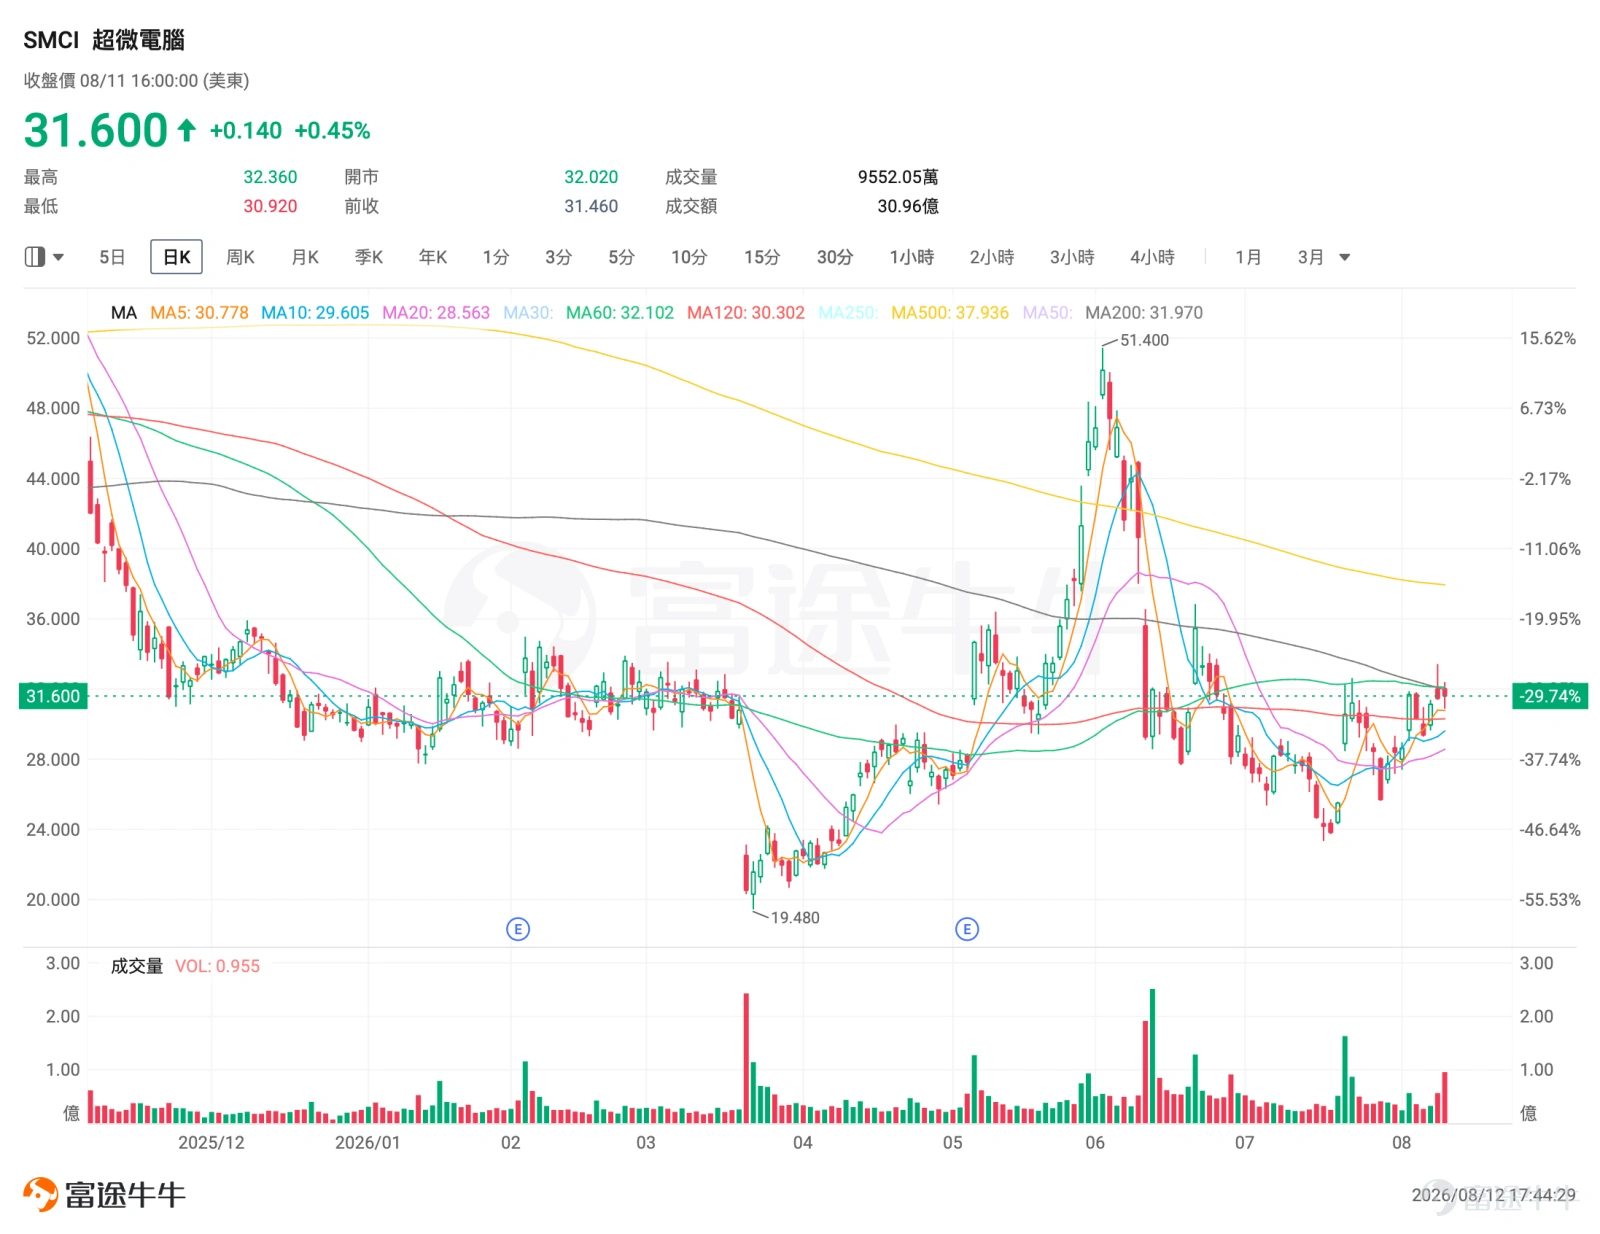Select the 1分 interval tab

[496, 257]
